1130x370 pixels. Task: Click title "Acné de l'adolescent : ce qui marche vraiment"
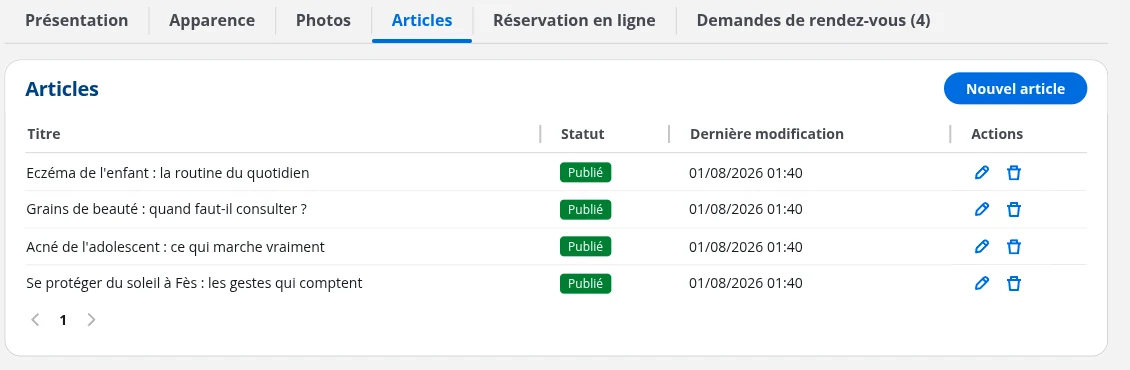(x=175, y=247)
